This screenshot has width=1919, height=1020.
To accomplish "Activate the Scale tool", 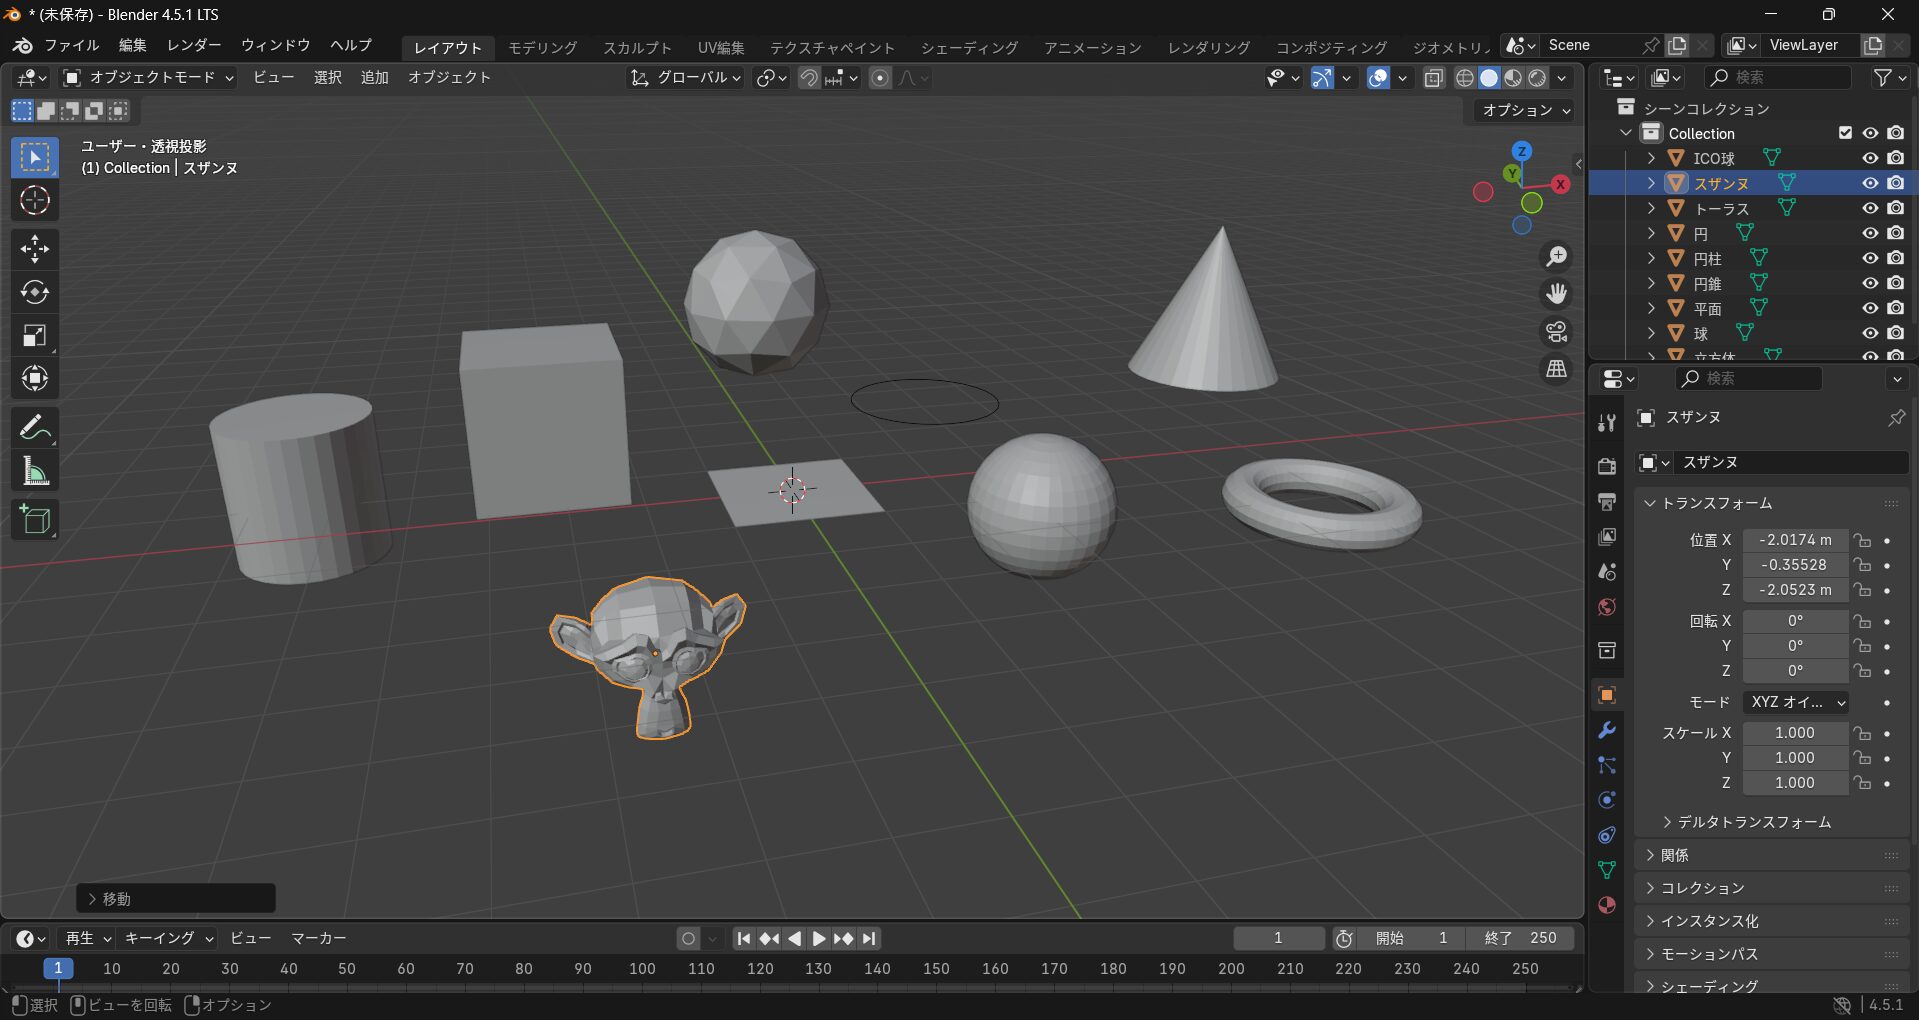I will point(35,336).
